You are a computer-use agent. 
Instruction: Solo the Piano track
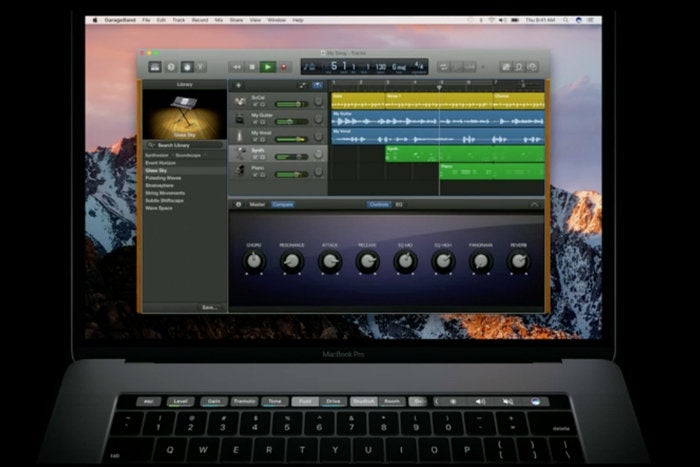point(262,175)
